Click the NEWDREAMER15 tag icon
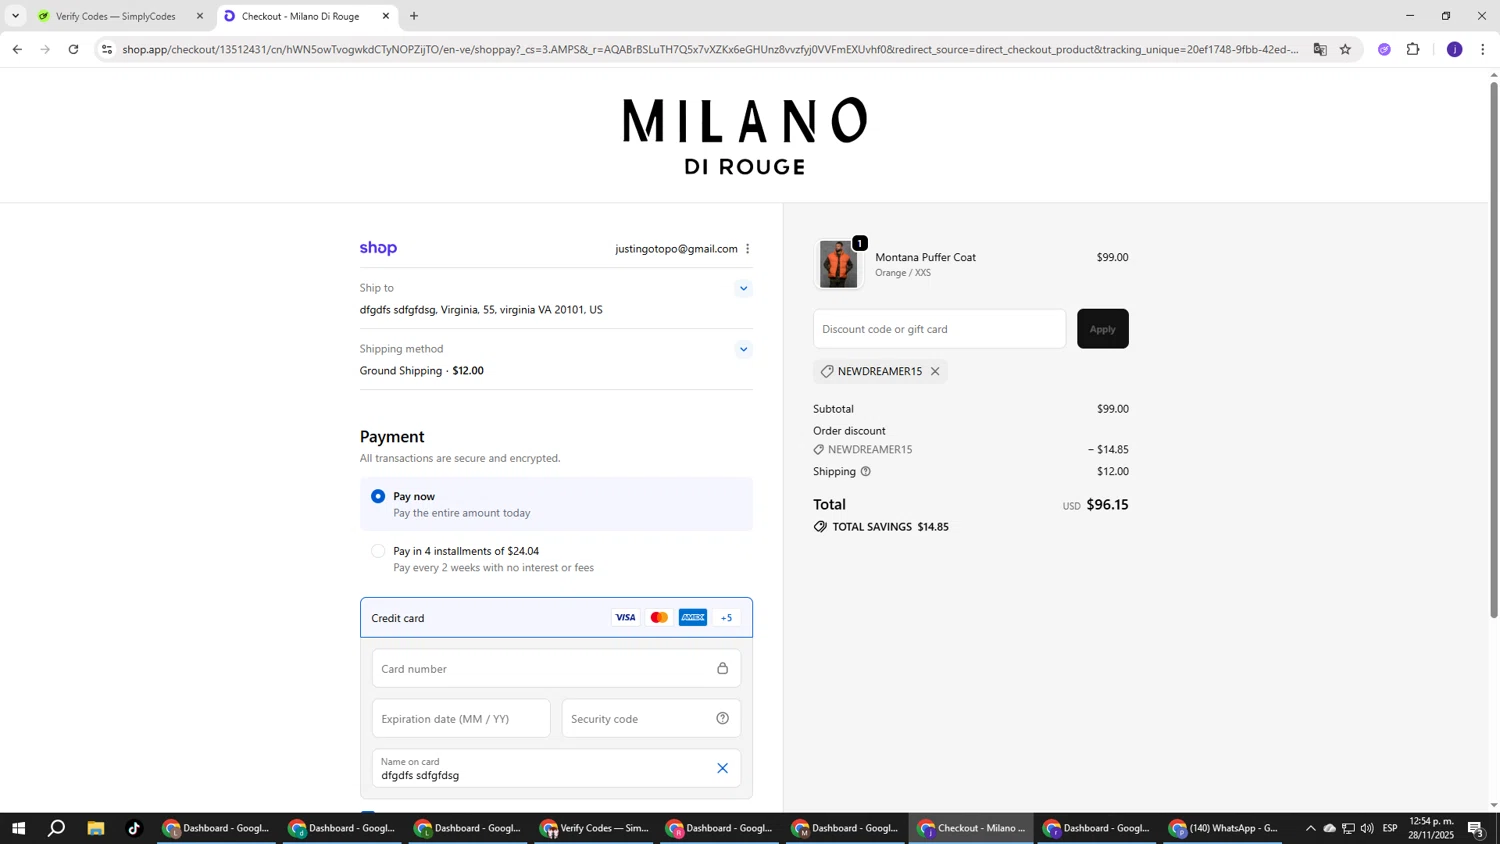 pyautogui.click(x=827, y=371)
